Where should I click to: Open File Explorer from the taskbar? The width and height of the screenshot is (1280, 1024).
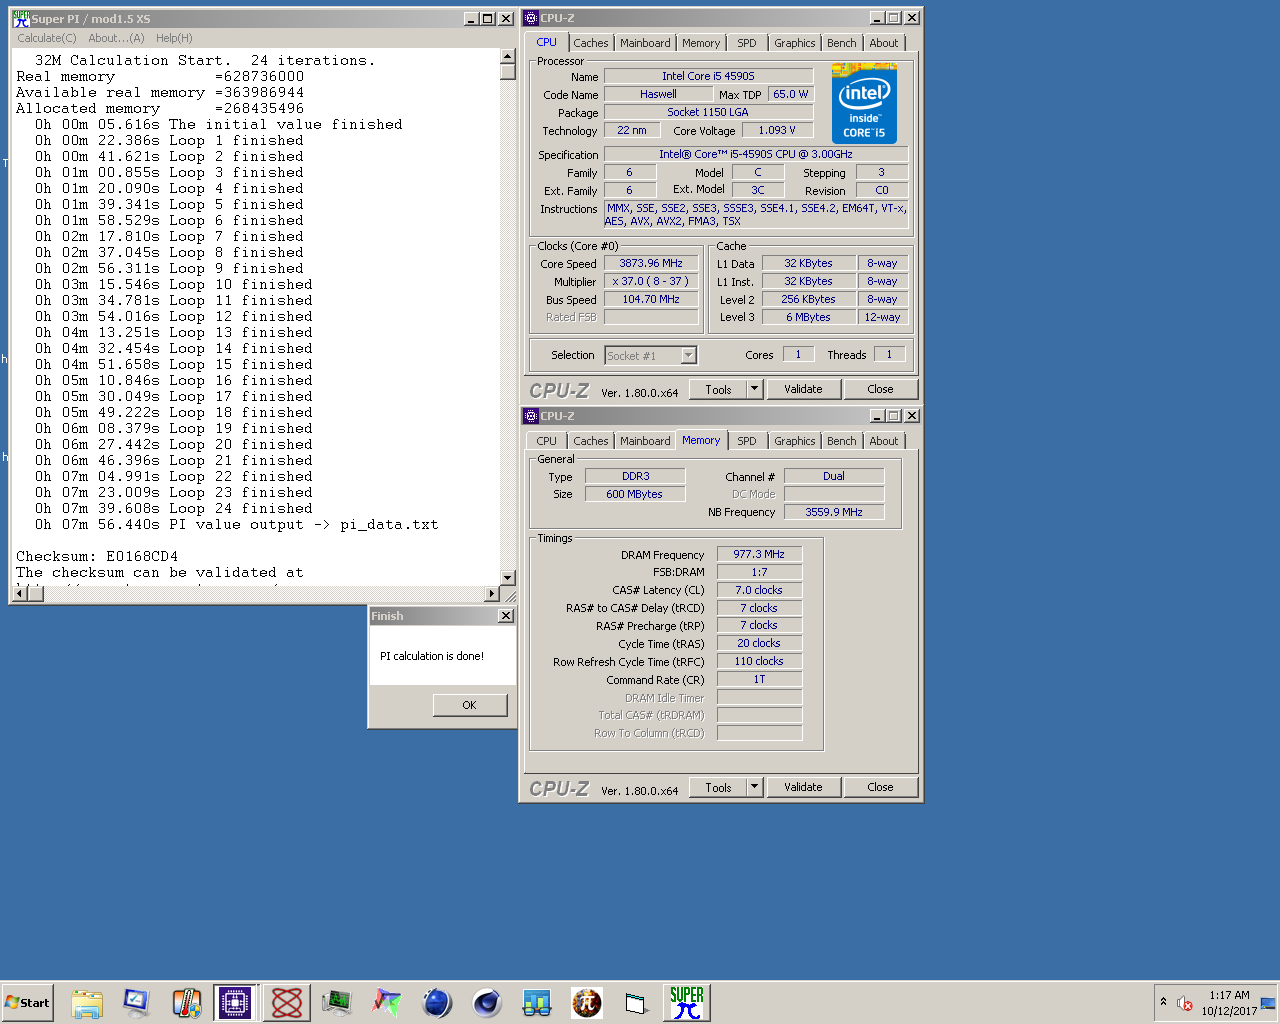87,1003
